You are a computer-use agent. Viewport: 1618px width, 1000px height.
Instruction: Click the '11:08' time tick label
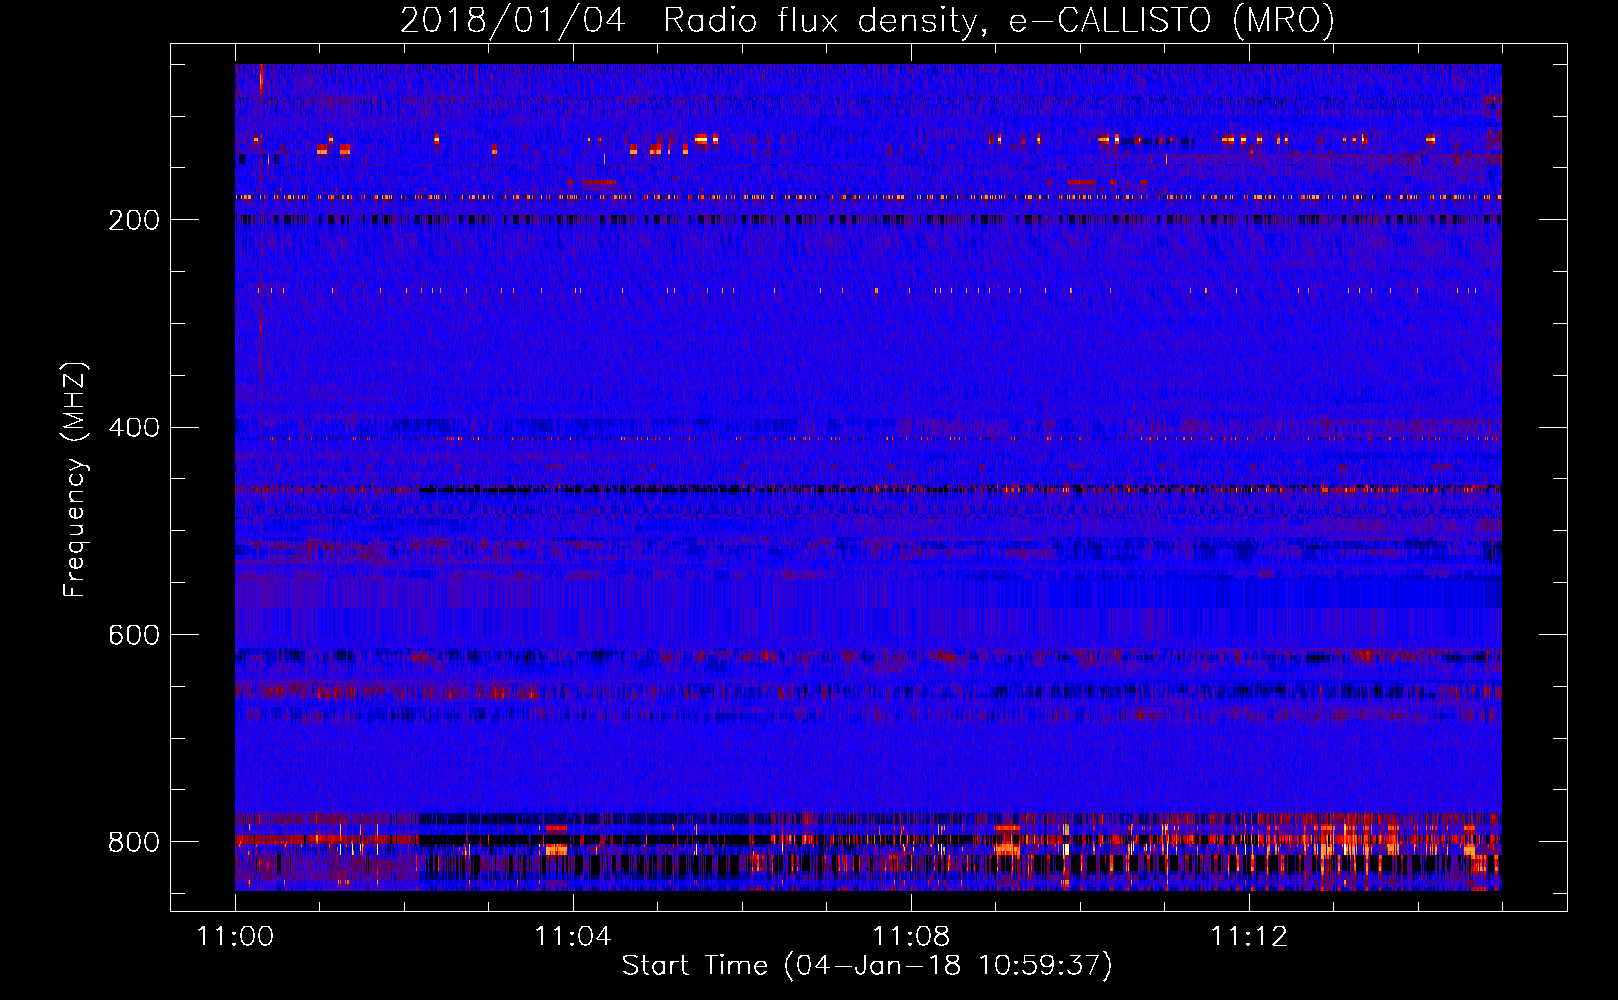pyautogui.click(x=910, y=937)
